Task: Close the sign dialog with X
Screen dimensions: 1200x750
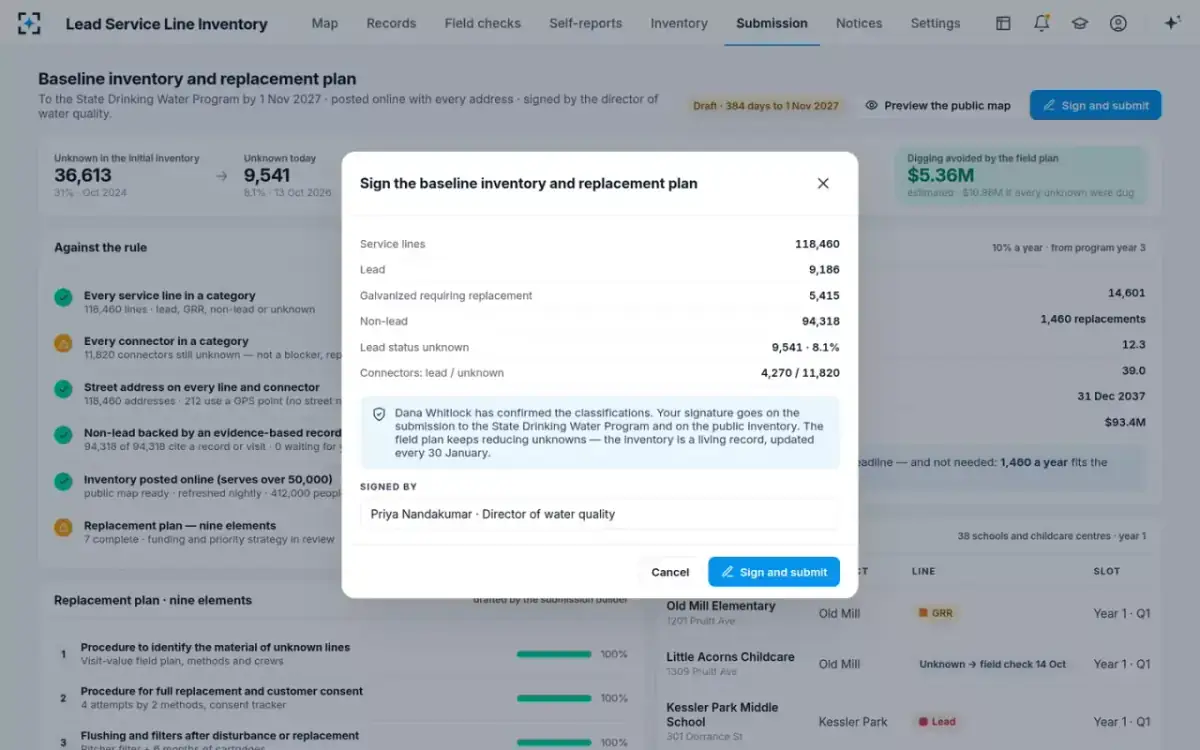Action: (823, 183)
